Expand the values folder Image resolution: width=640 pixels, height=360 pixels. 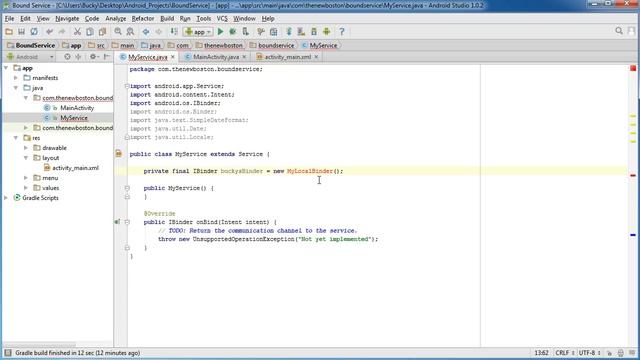point(26,188)
